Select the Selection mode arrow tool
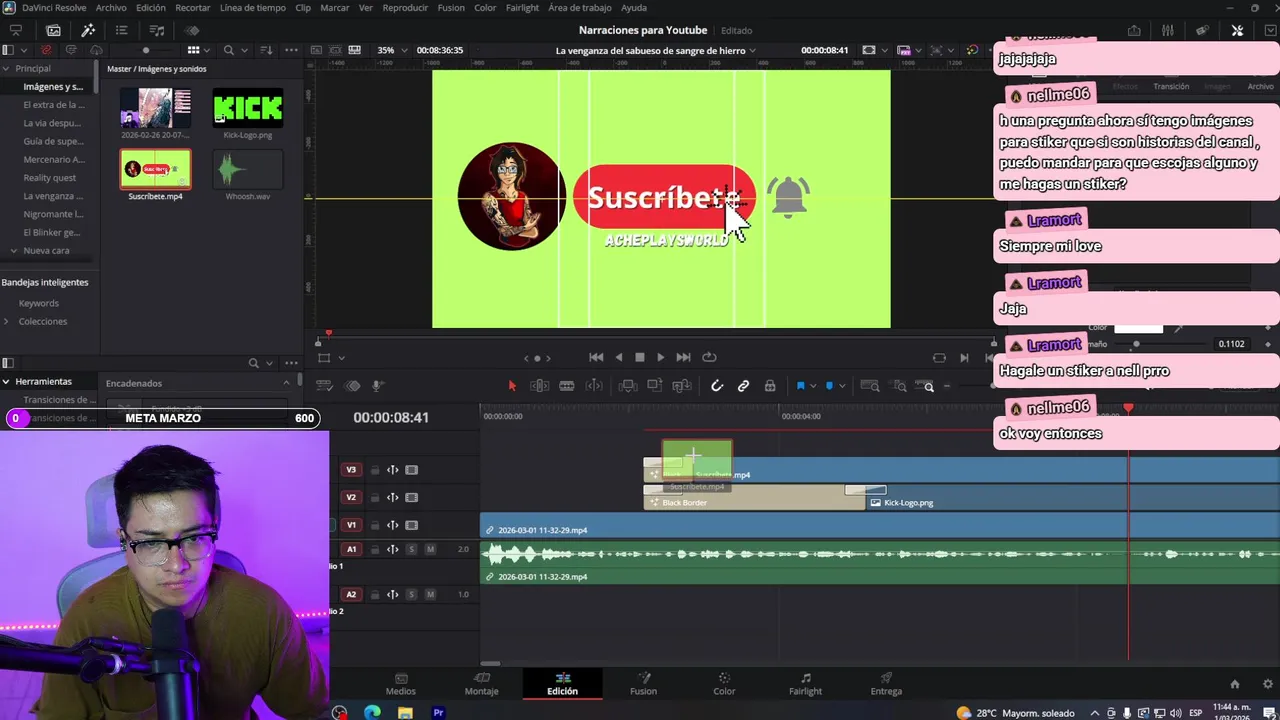Image resolution: width=1280 pixels, height=720 pixels. click(512, 386)
